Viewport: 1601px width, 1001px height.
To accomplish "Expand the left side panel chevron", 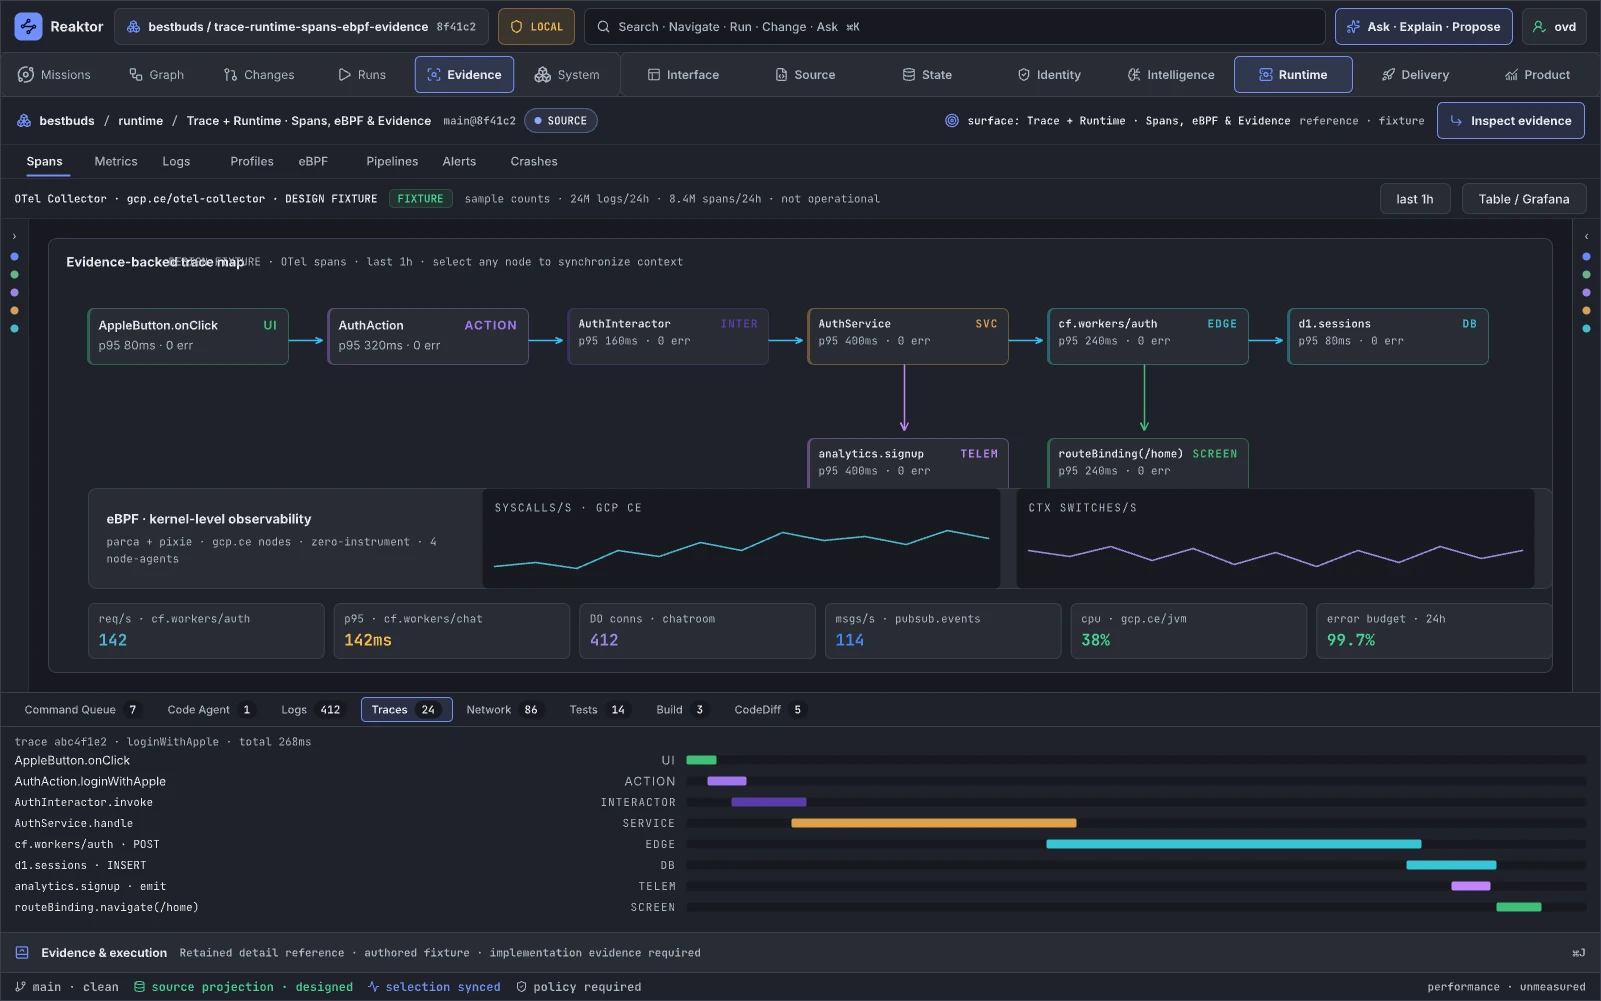I will point(14,237).
